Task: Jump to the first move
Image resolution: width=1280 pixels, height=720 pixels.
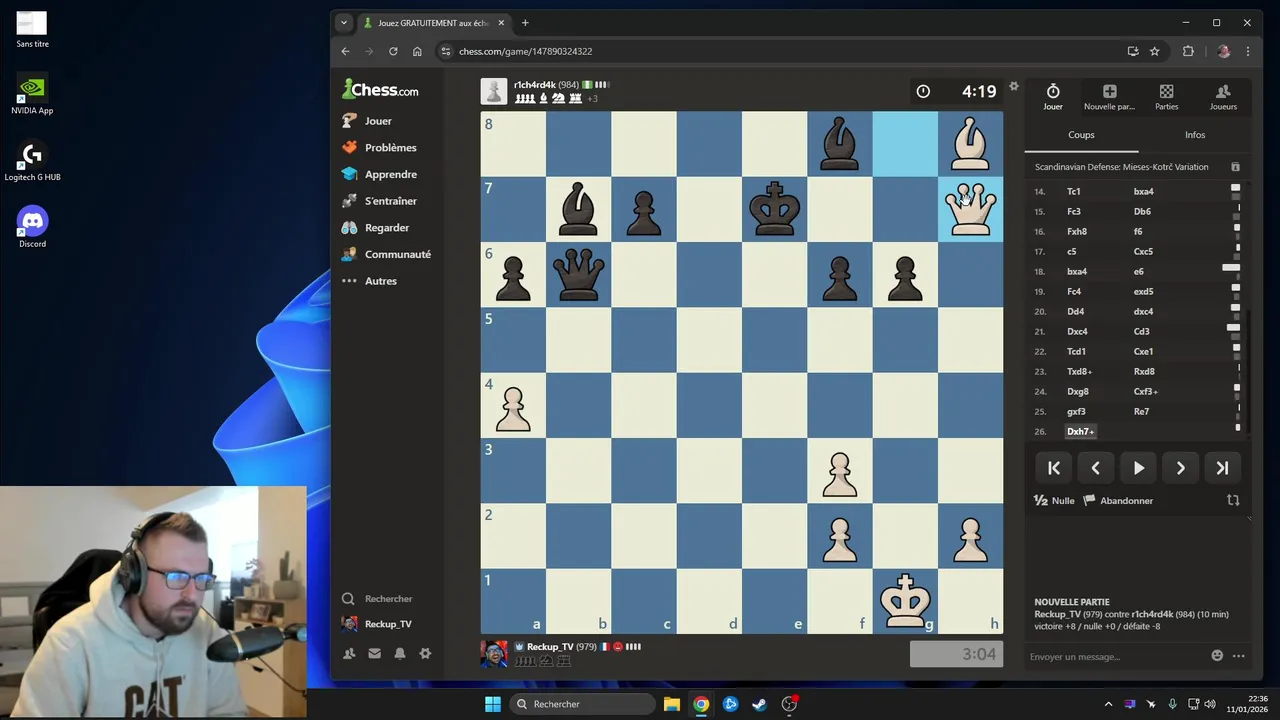Action: 1053,468
